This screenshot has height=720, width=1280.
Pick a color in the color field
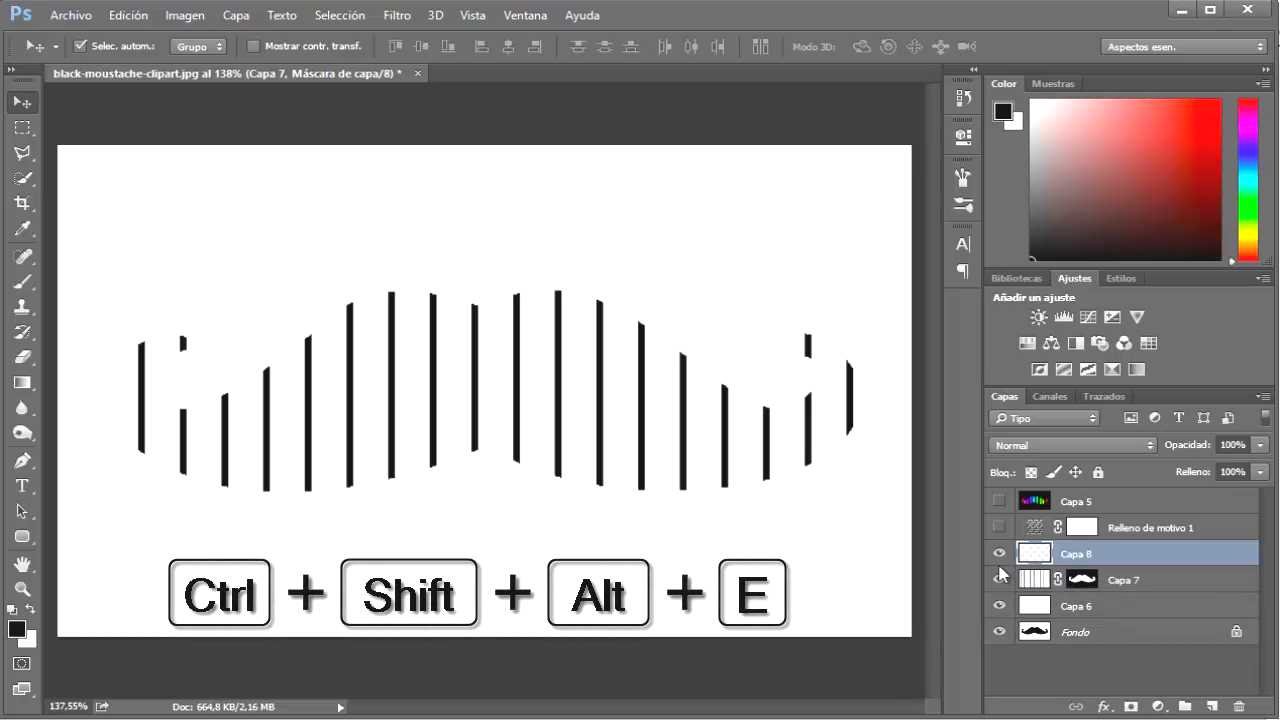1125,179
